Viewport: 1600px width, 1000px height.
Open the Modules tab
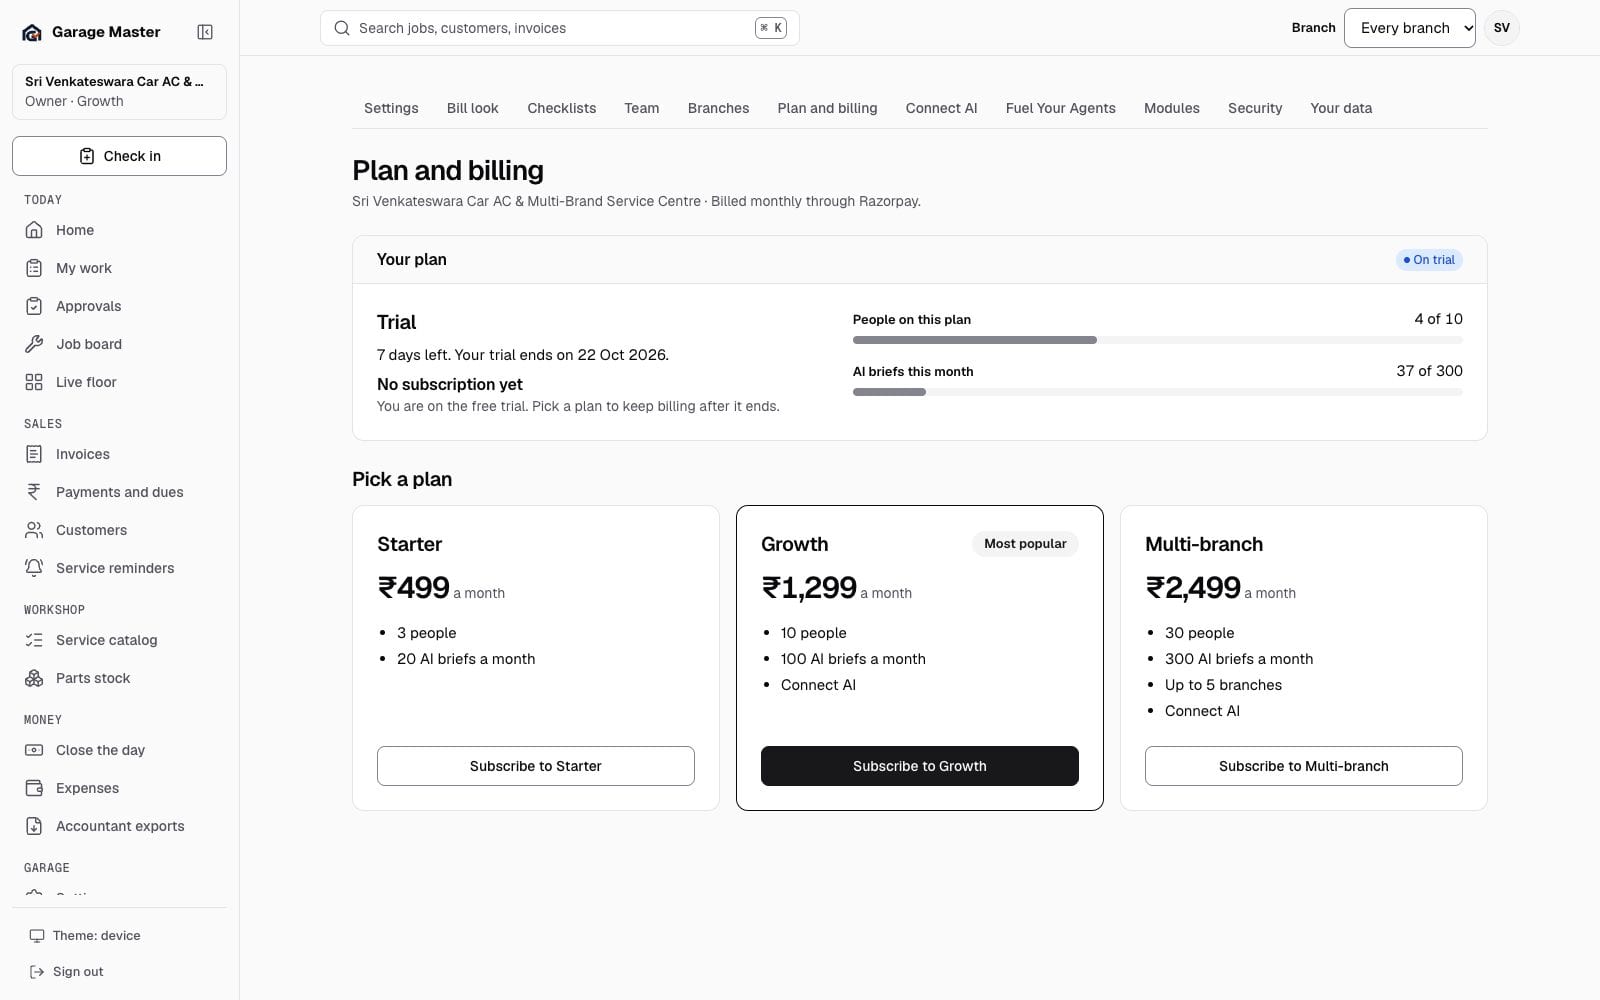[x=1171, y=108]
